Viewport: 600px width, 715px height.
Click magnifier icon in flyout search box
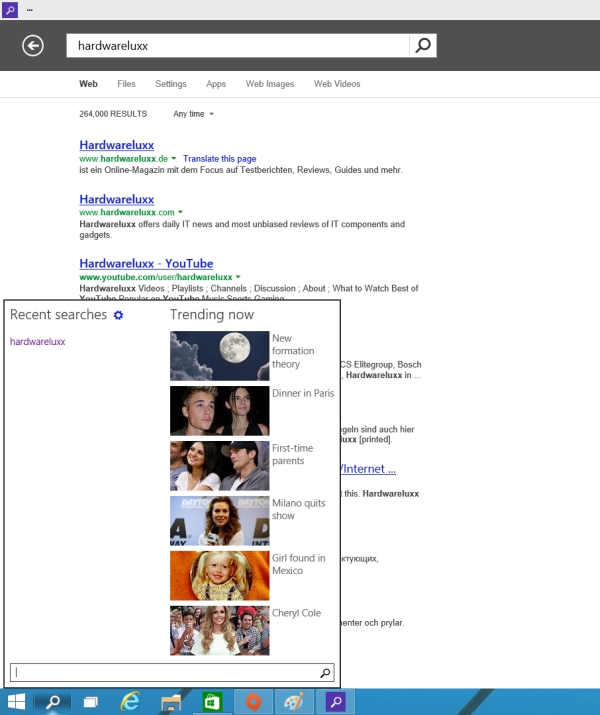(325, 673)
